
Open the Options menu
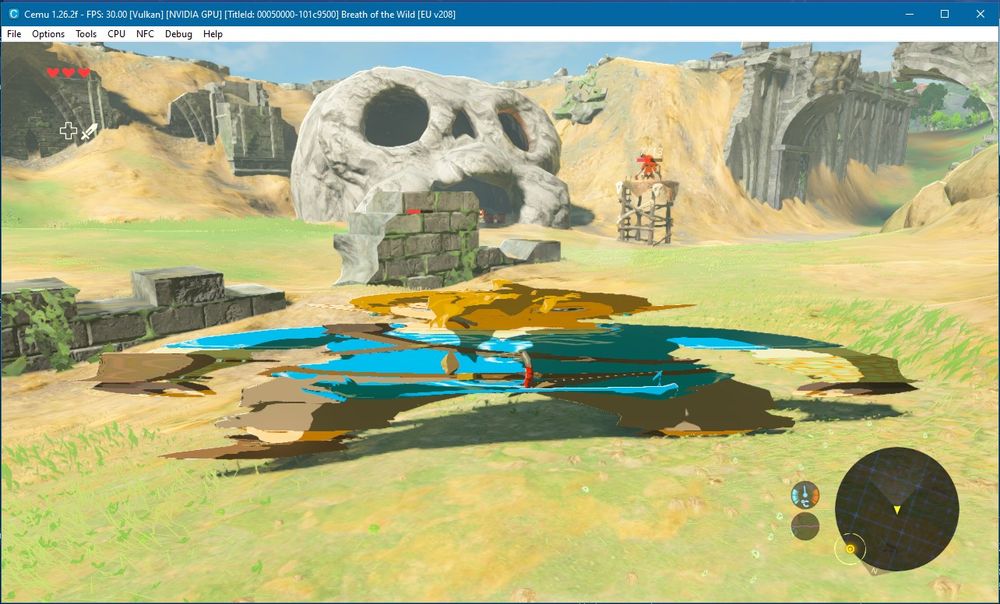pos(48,34)
